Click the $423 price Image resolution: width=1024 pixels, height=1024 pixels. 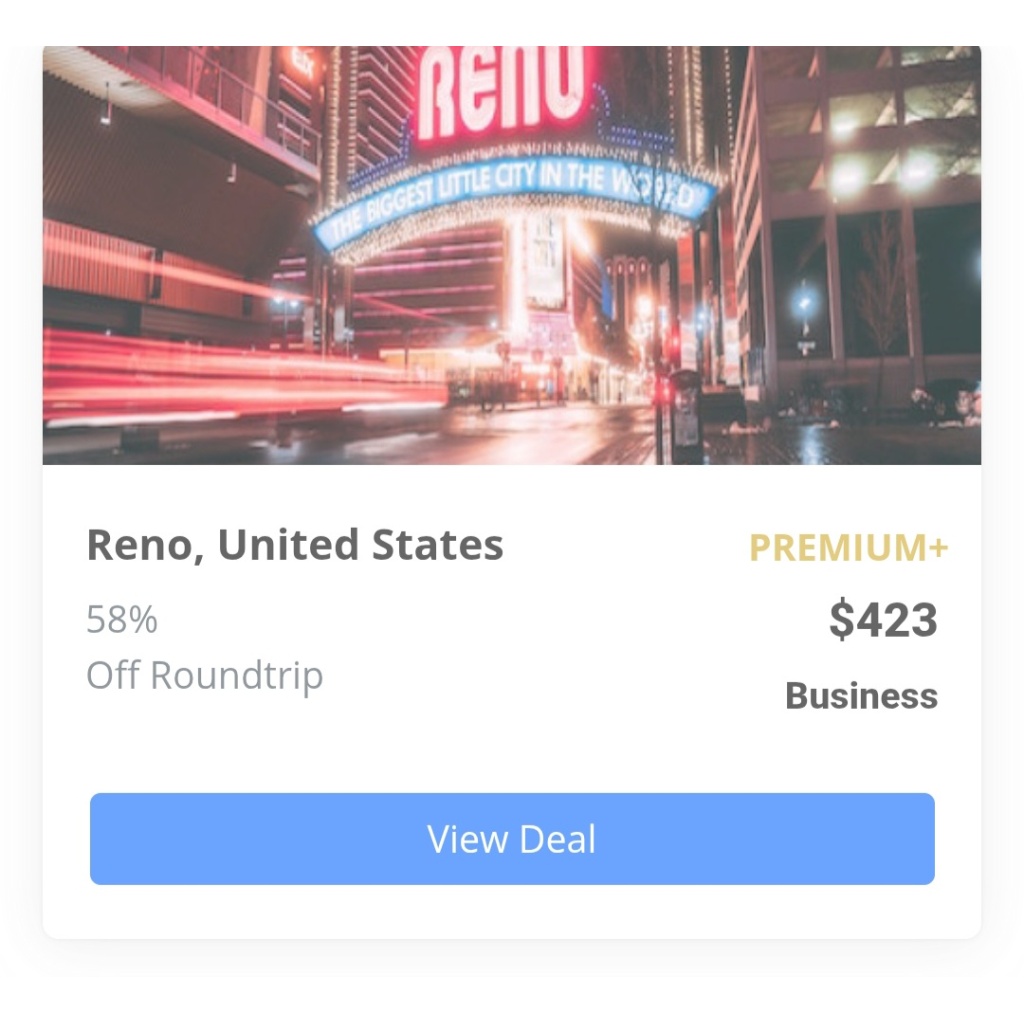click(x=883, y=619)
